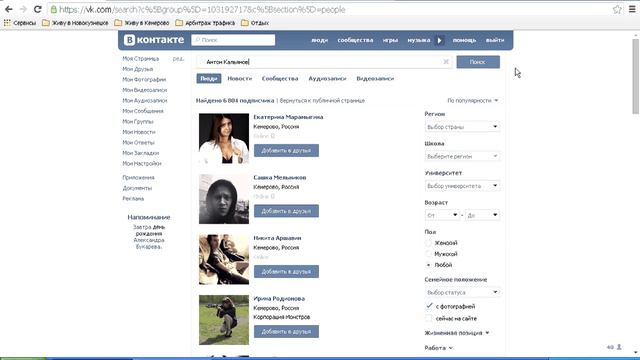Open the Живу в Кемерово bookmark folder
Screen dimensions: 640x360
pyautogui.click(x=142, y=23)
